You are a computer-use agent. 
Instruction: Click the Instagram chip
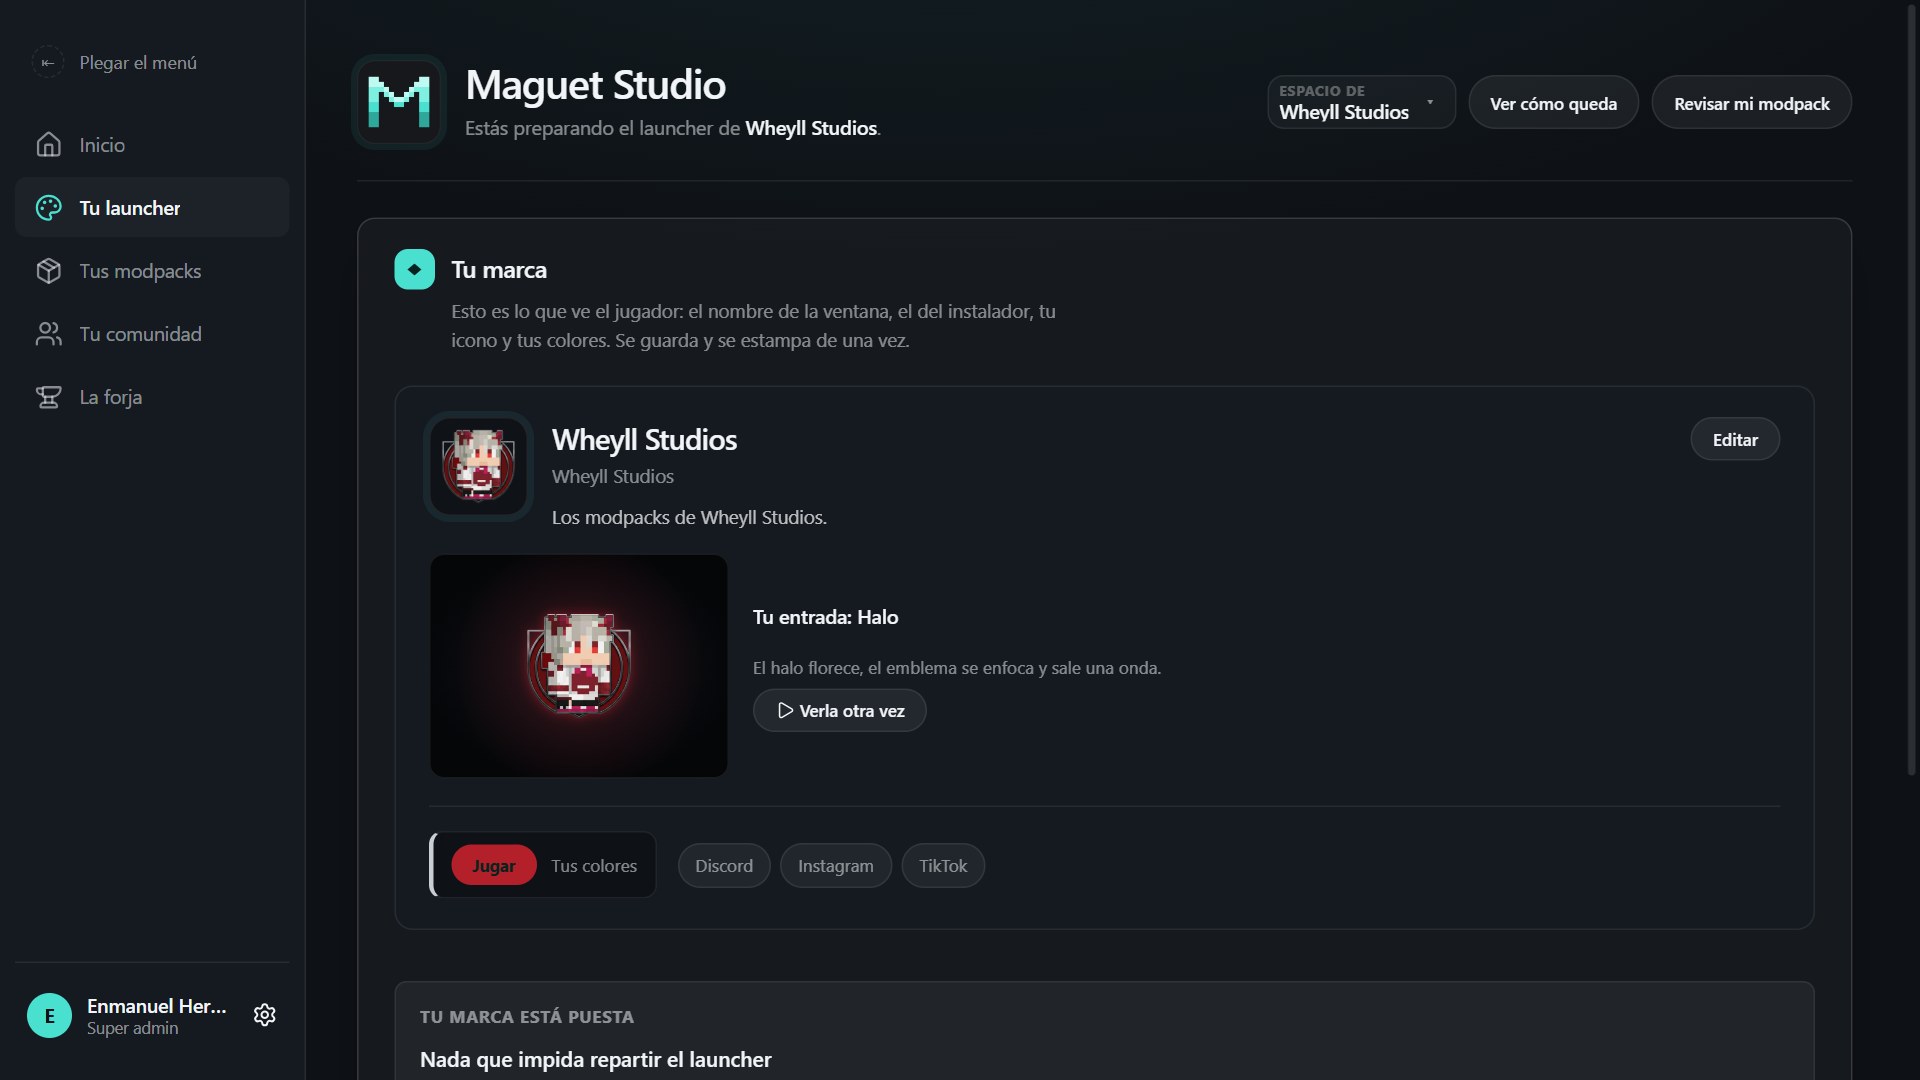coord(835,866)
